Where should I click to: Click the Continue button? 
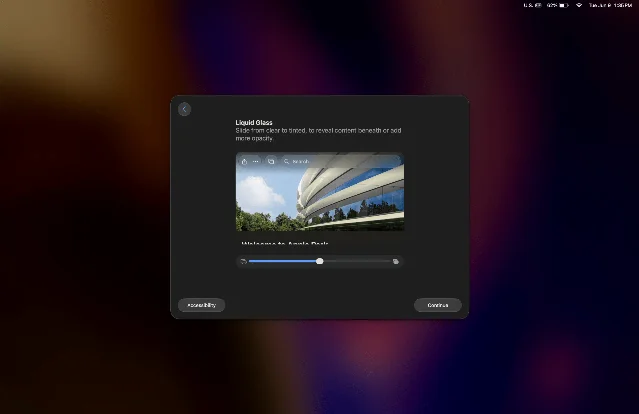[438, 305]
